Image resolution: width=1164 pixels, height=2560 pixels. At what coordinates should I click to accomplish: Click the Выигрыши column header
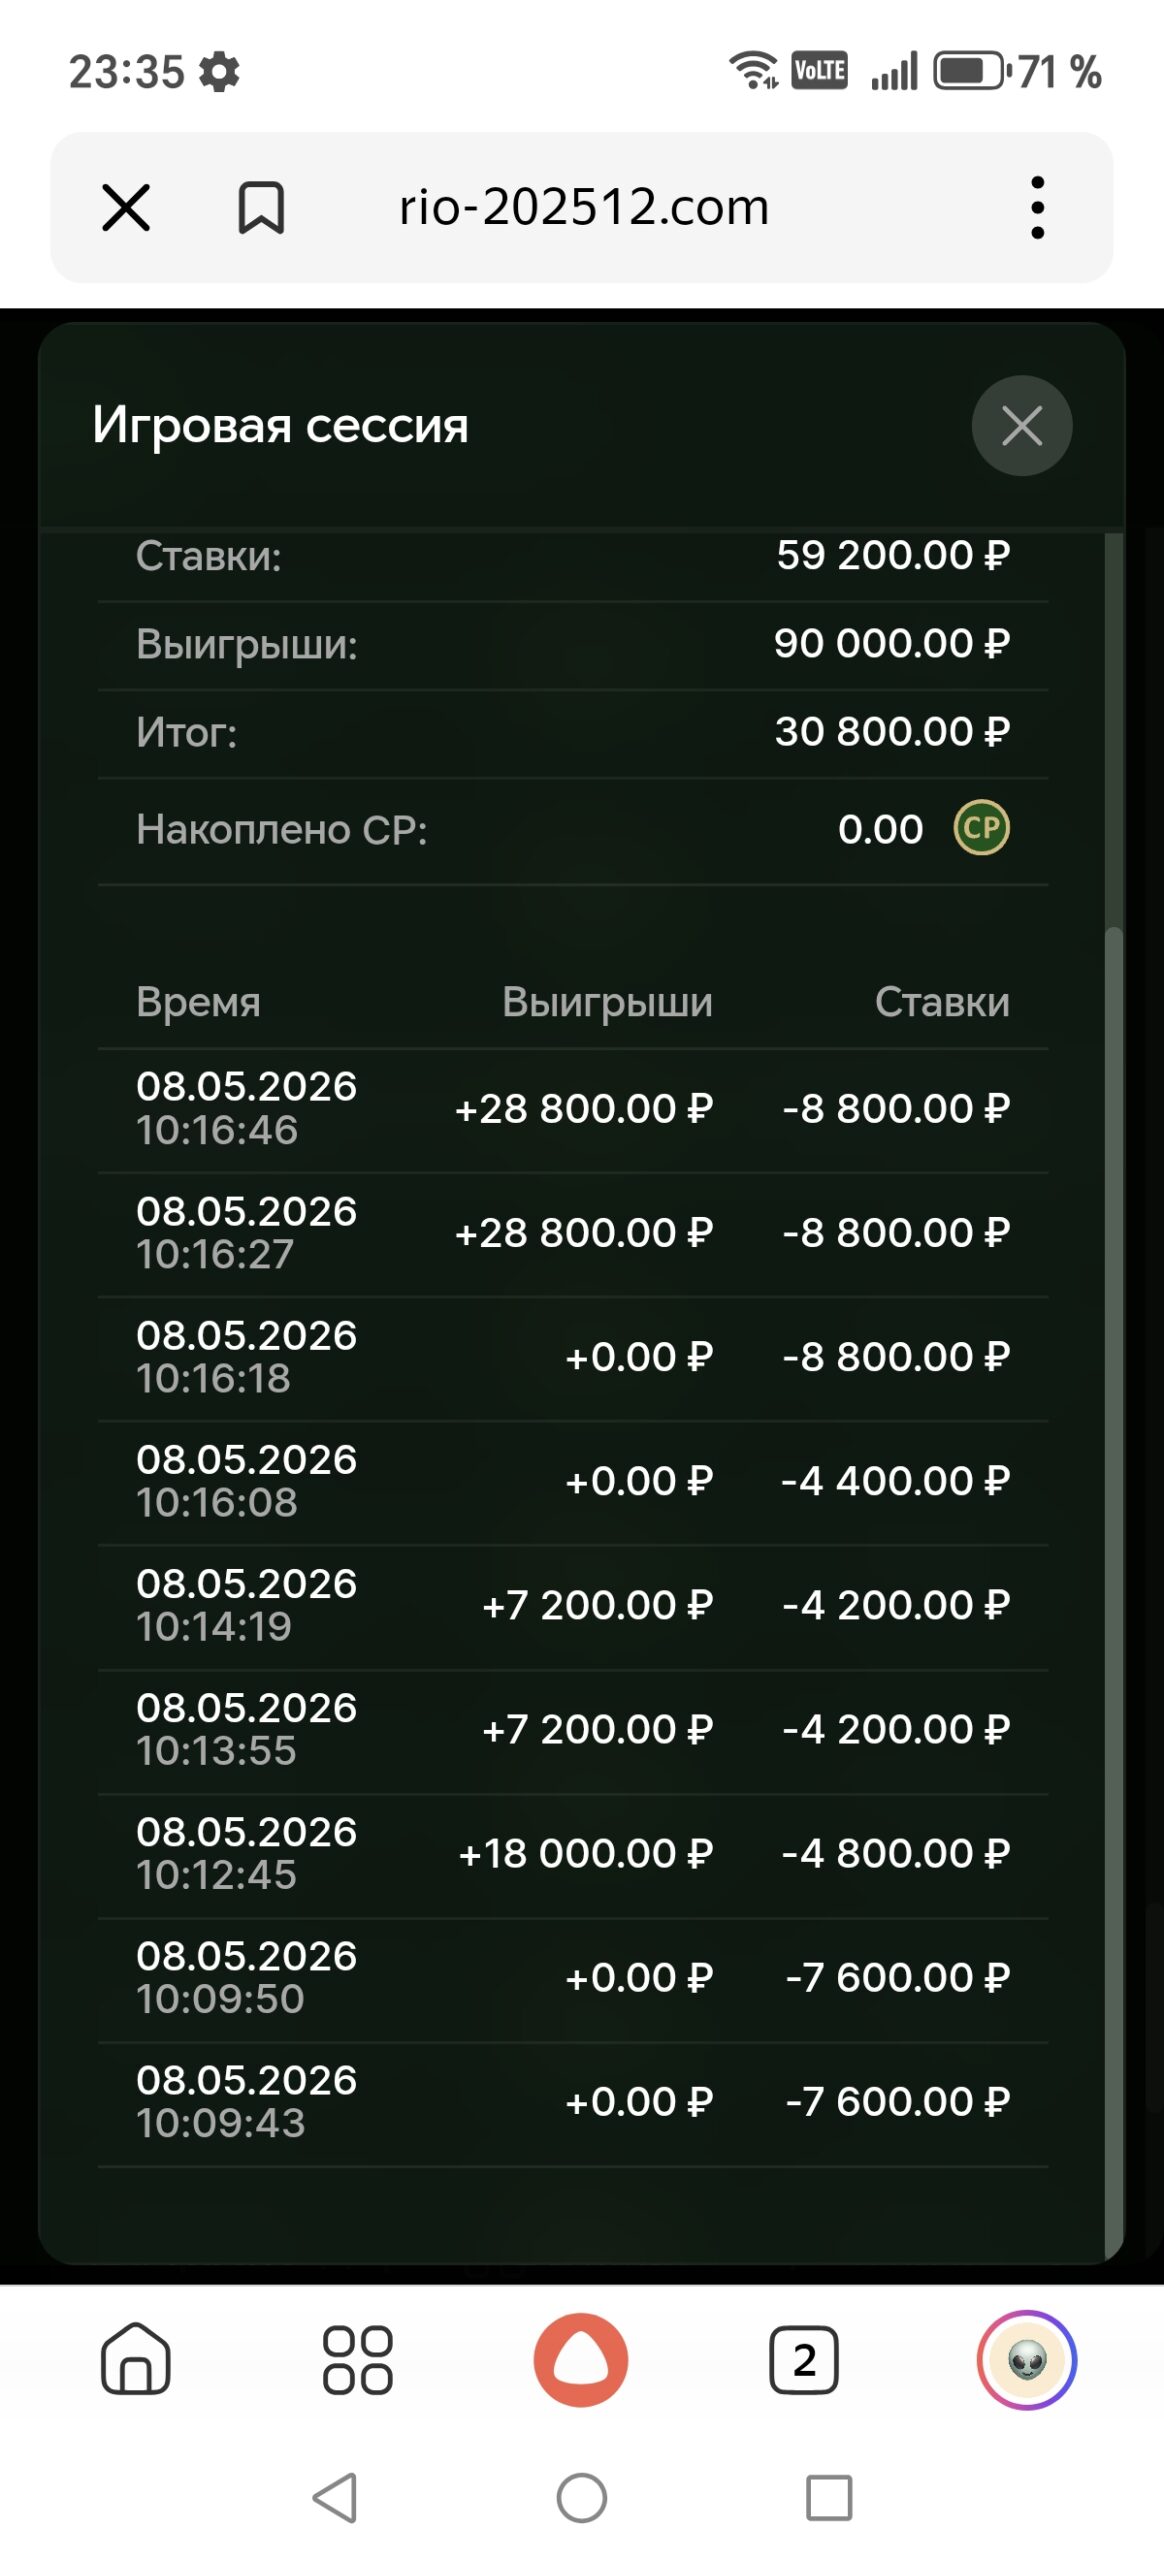607,1003
